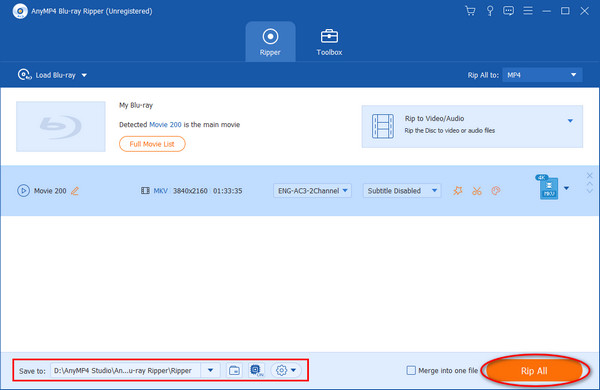Open the enhance effect star-wand icon

(x=458, y=191)
